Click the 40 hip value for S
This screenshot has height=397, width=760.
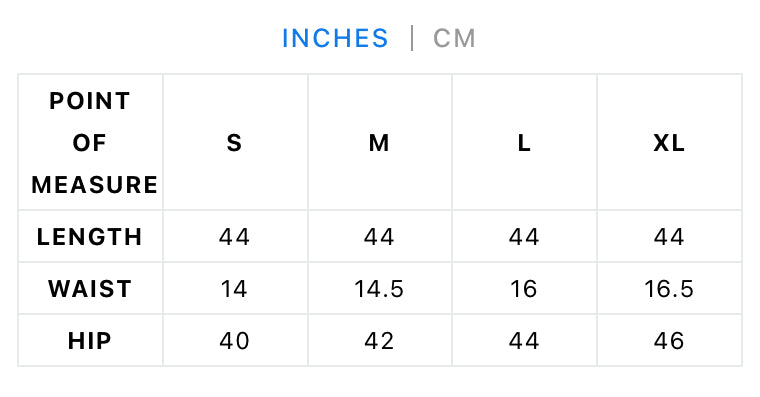(235, 340)
